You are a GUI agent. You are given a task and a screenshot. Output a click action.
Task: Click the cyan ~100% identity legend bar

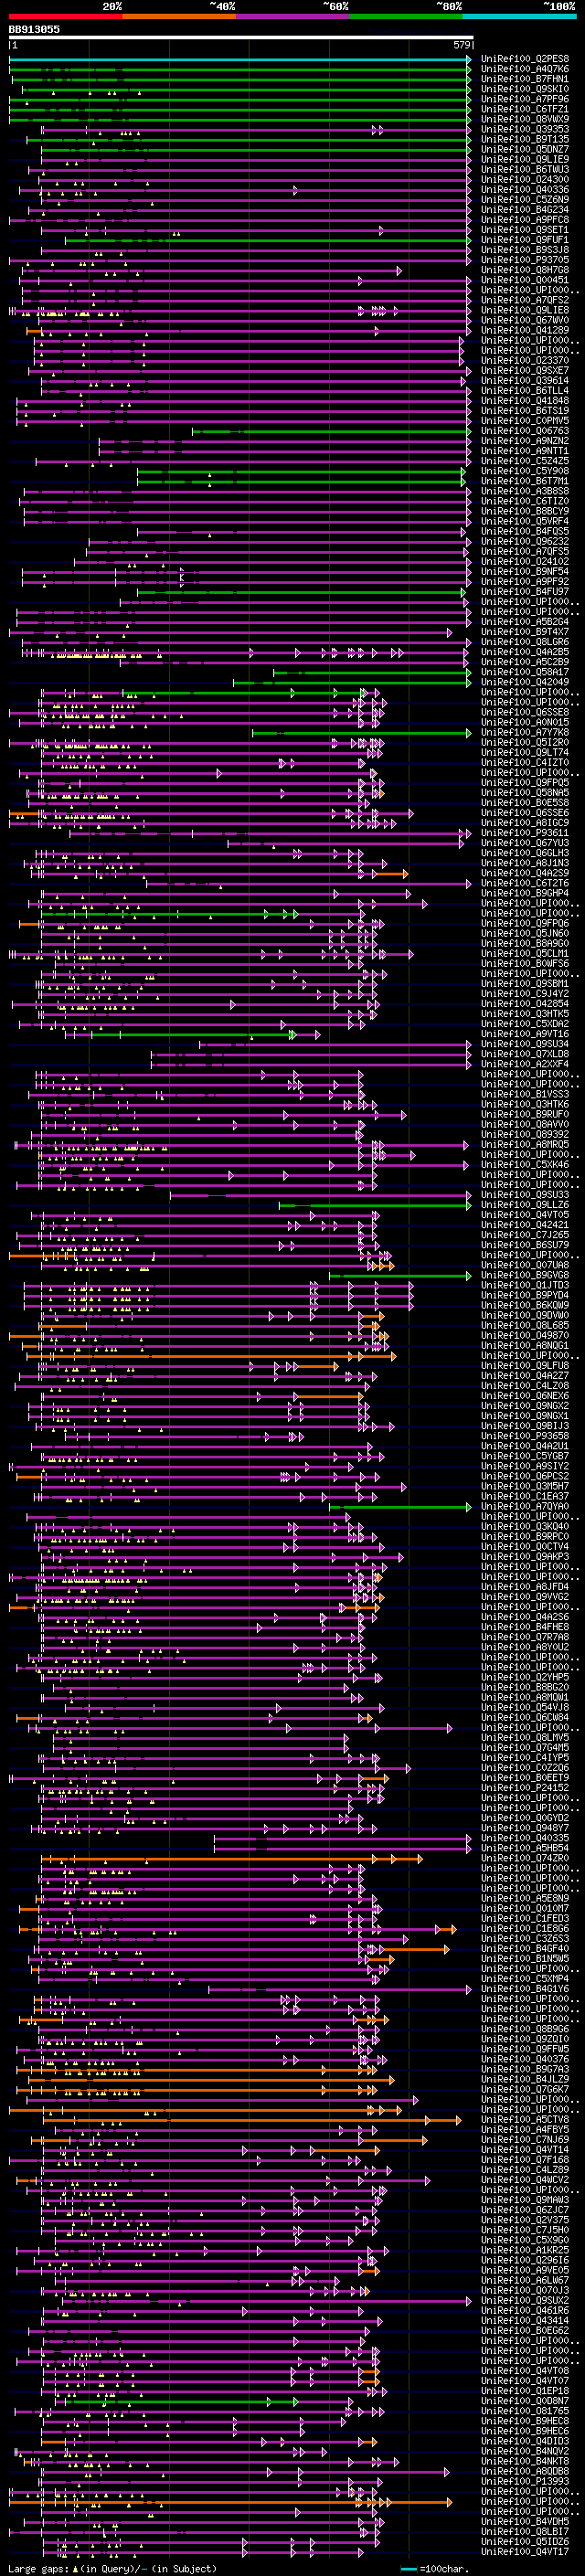(x=519, y=15)
